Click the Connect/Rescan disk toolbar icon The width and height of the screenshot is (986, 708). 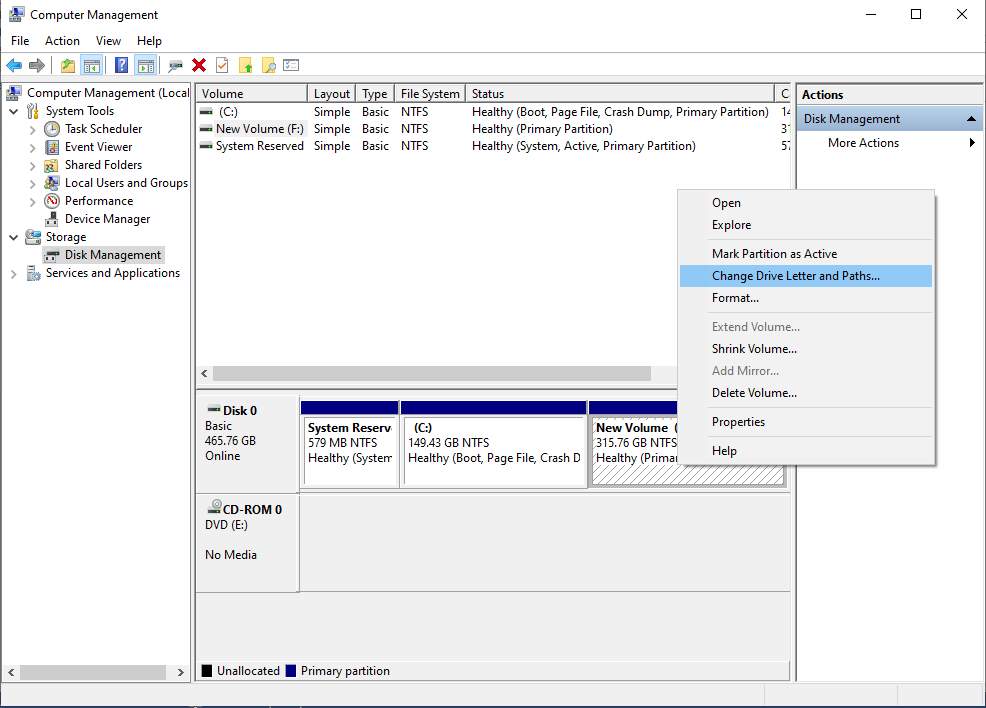(175, 65)
